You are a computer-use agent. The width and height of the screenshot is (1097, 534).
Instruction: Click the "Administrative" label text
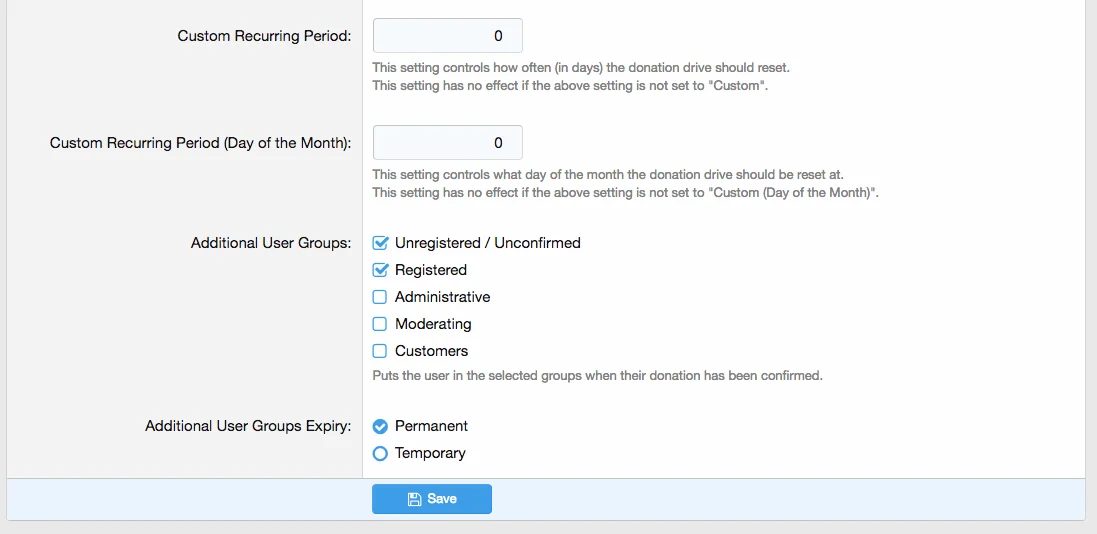pos(442,297)
